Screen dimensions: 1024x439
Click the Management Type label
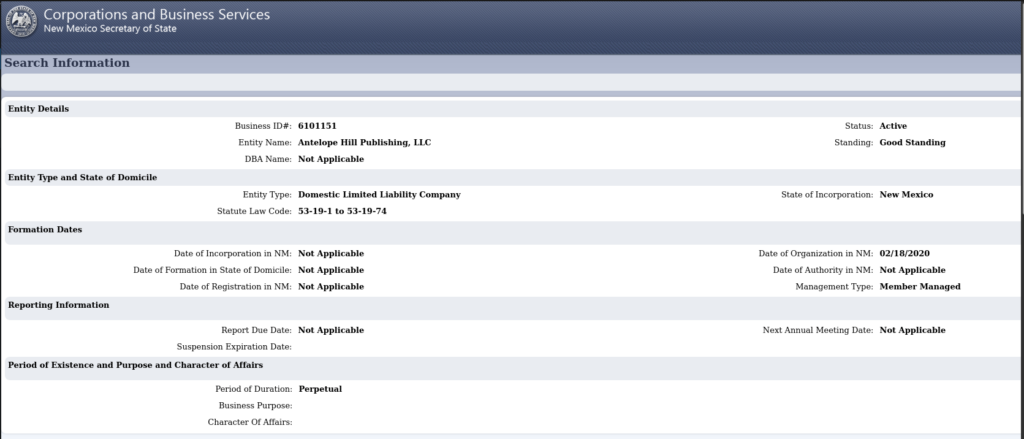834,287
